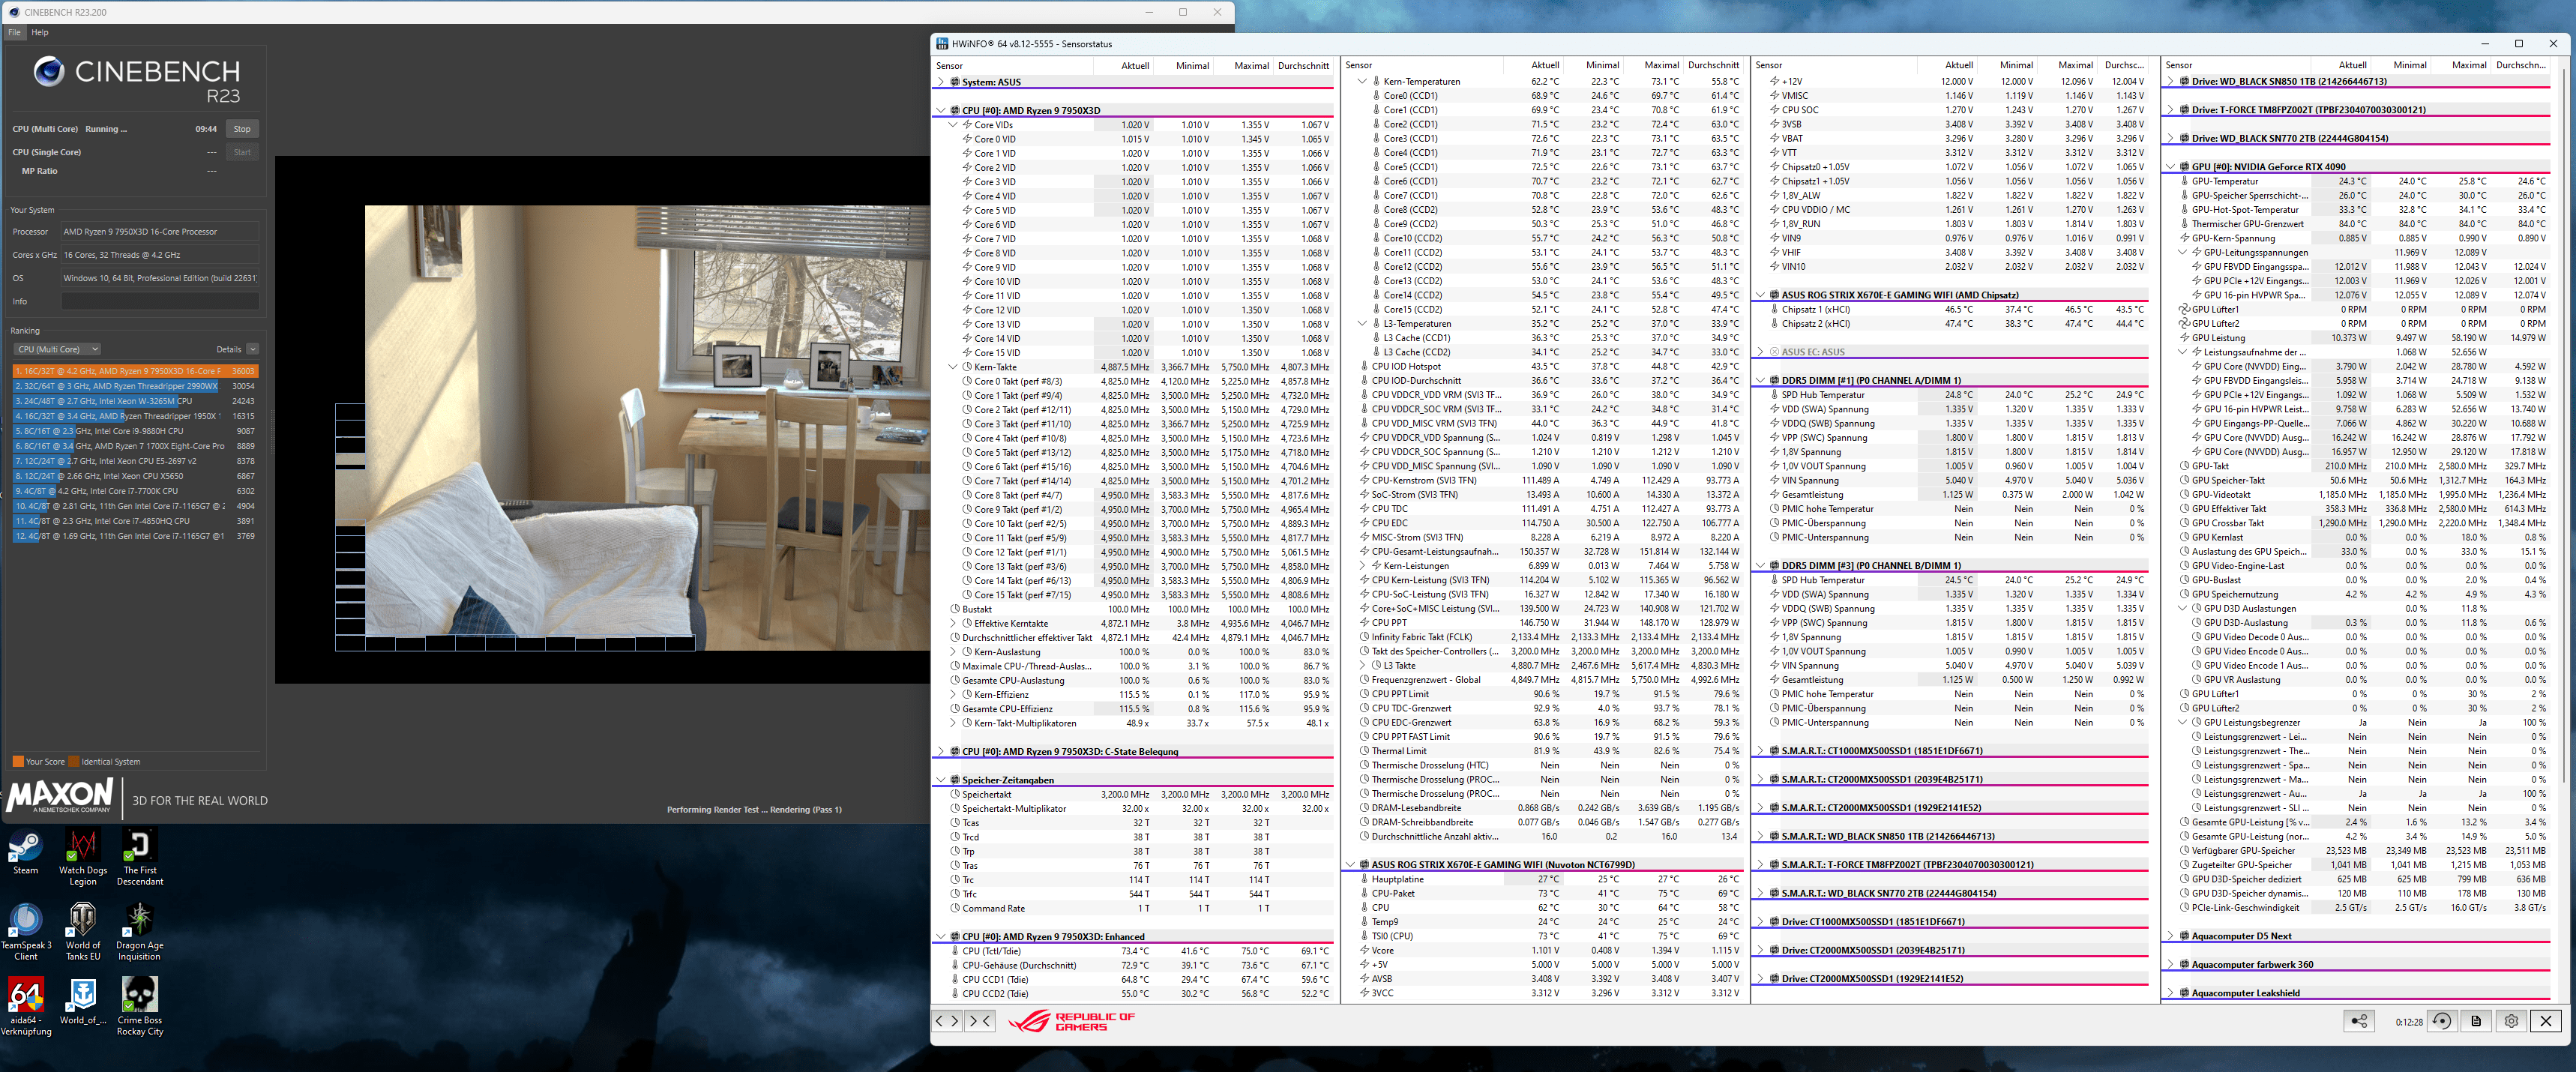Click the Info input field
Image resolution: width=2576 pixels, height=1072 pixels.
pyautogui.click(x=160, y=301)
